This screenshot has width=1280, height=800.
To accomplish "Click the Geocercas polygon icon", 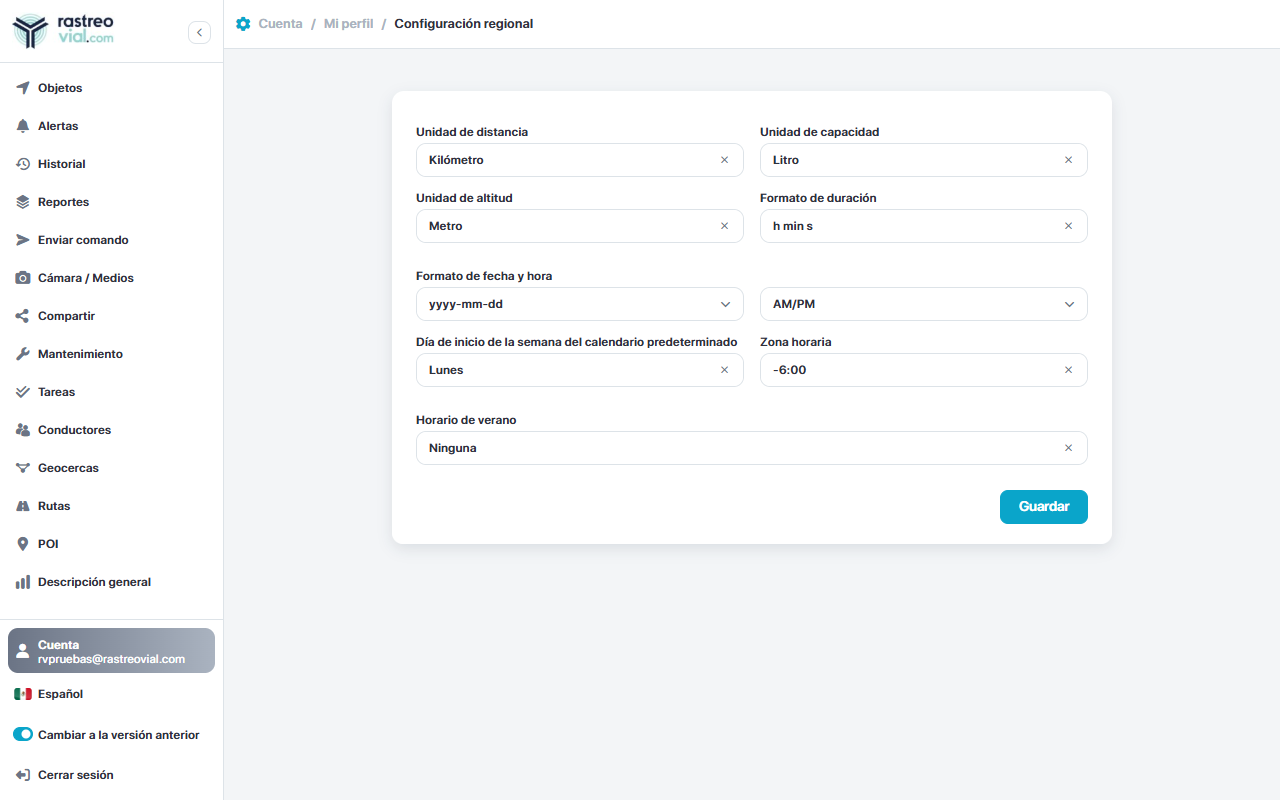I will 23,468.
